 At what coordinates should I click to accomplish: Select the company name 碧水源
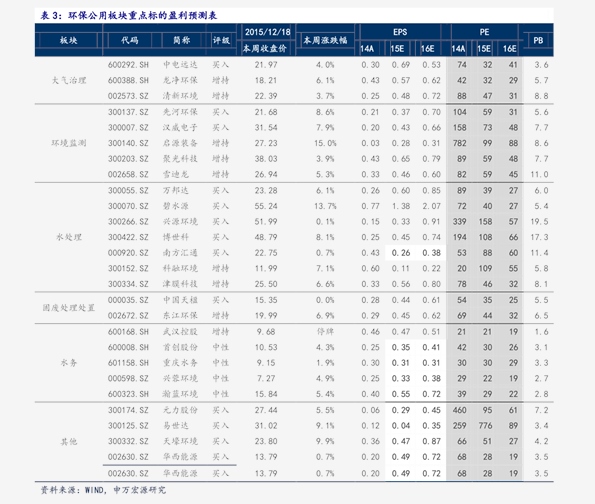click(x=176, y=206)
